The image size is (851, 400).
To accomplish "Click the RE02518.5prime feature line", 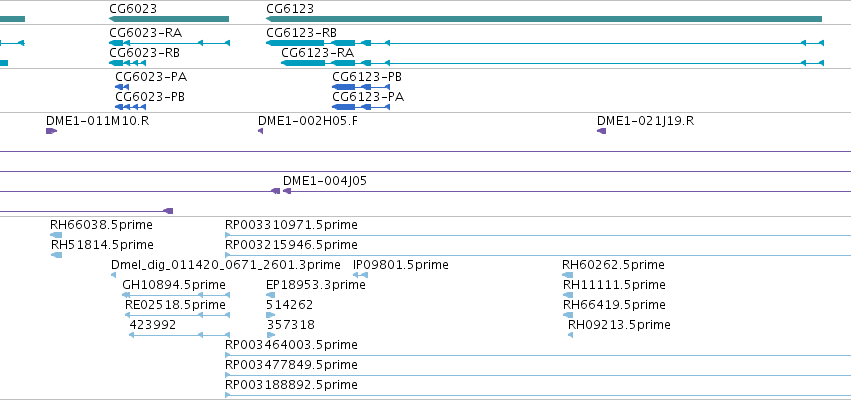I will click(x=177, y=315).
